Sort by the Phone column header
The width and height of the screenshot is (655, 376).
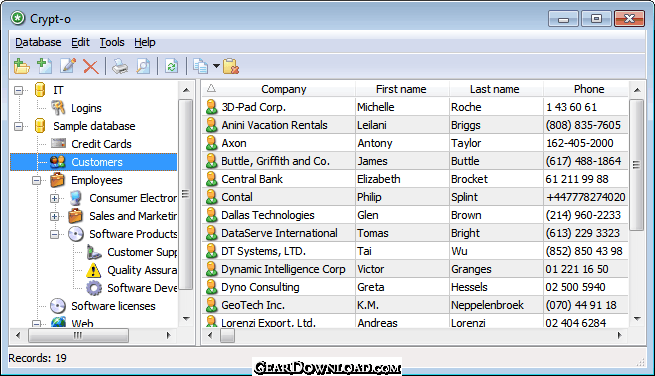589,89
